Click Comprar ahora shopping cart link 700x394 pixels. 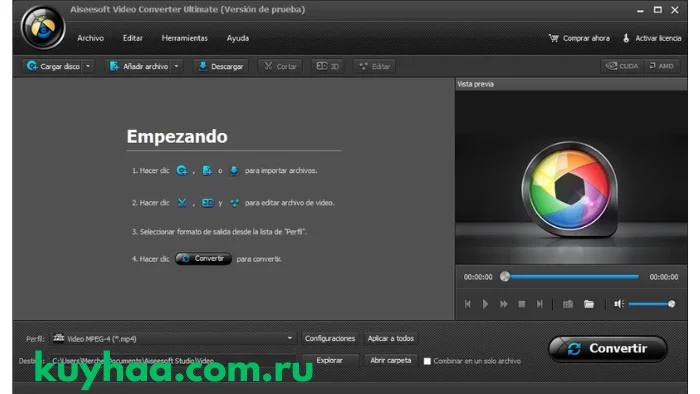pos(579,38)
